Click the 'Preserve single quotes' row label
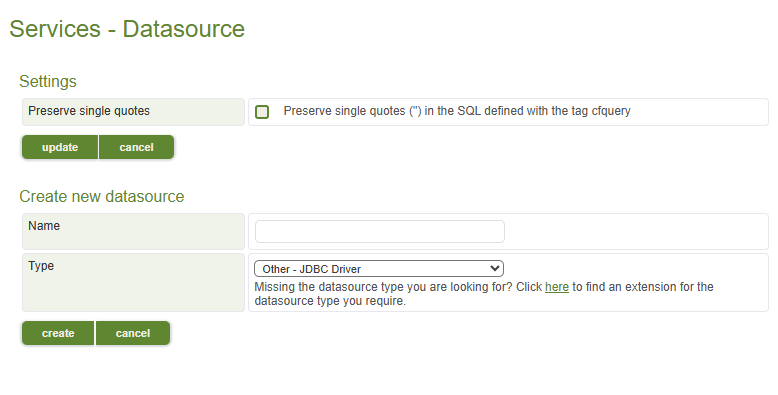The height and width of the screenshot is (395, 778). (89, 111)
